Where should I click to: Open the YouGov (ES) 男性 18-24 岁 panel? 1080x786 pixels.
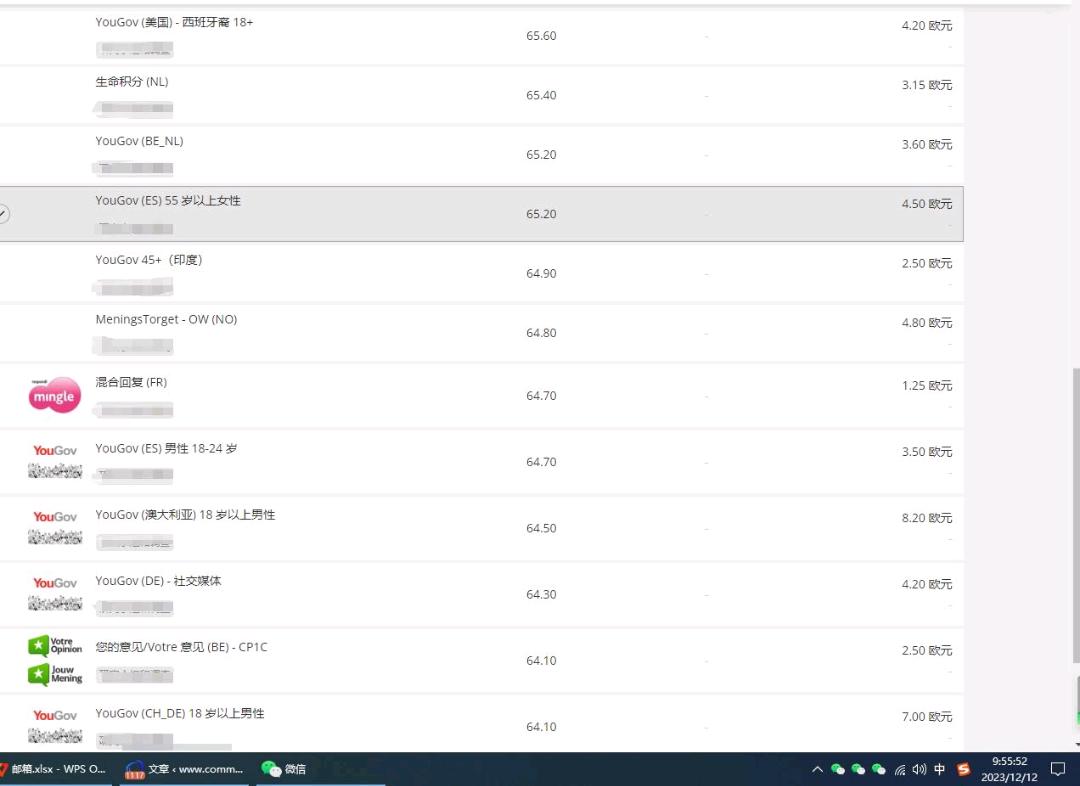[166, 448]
